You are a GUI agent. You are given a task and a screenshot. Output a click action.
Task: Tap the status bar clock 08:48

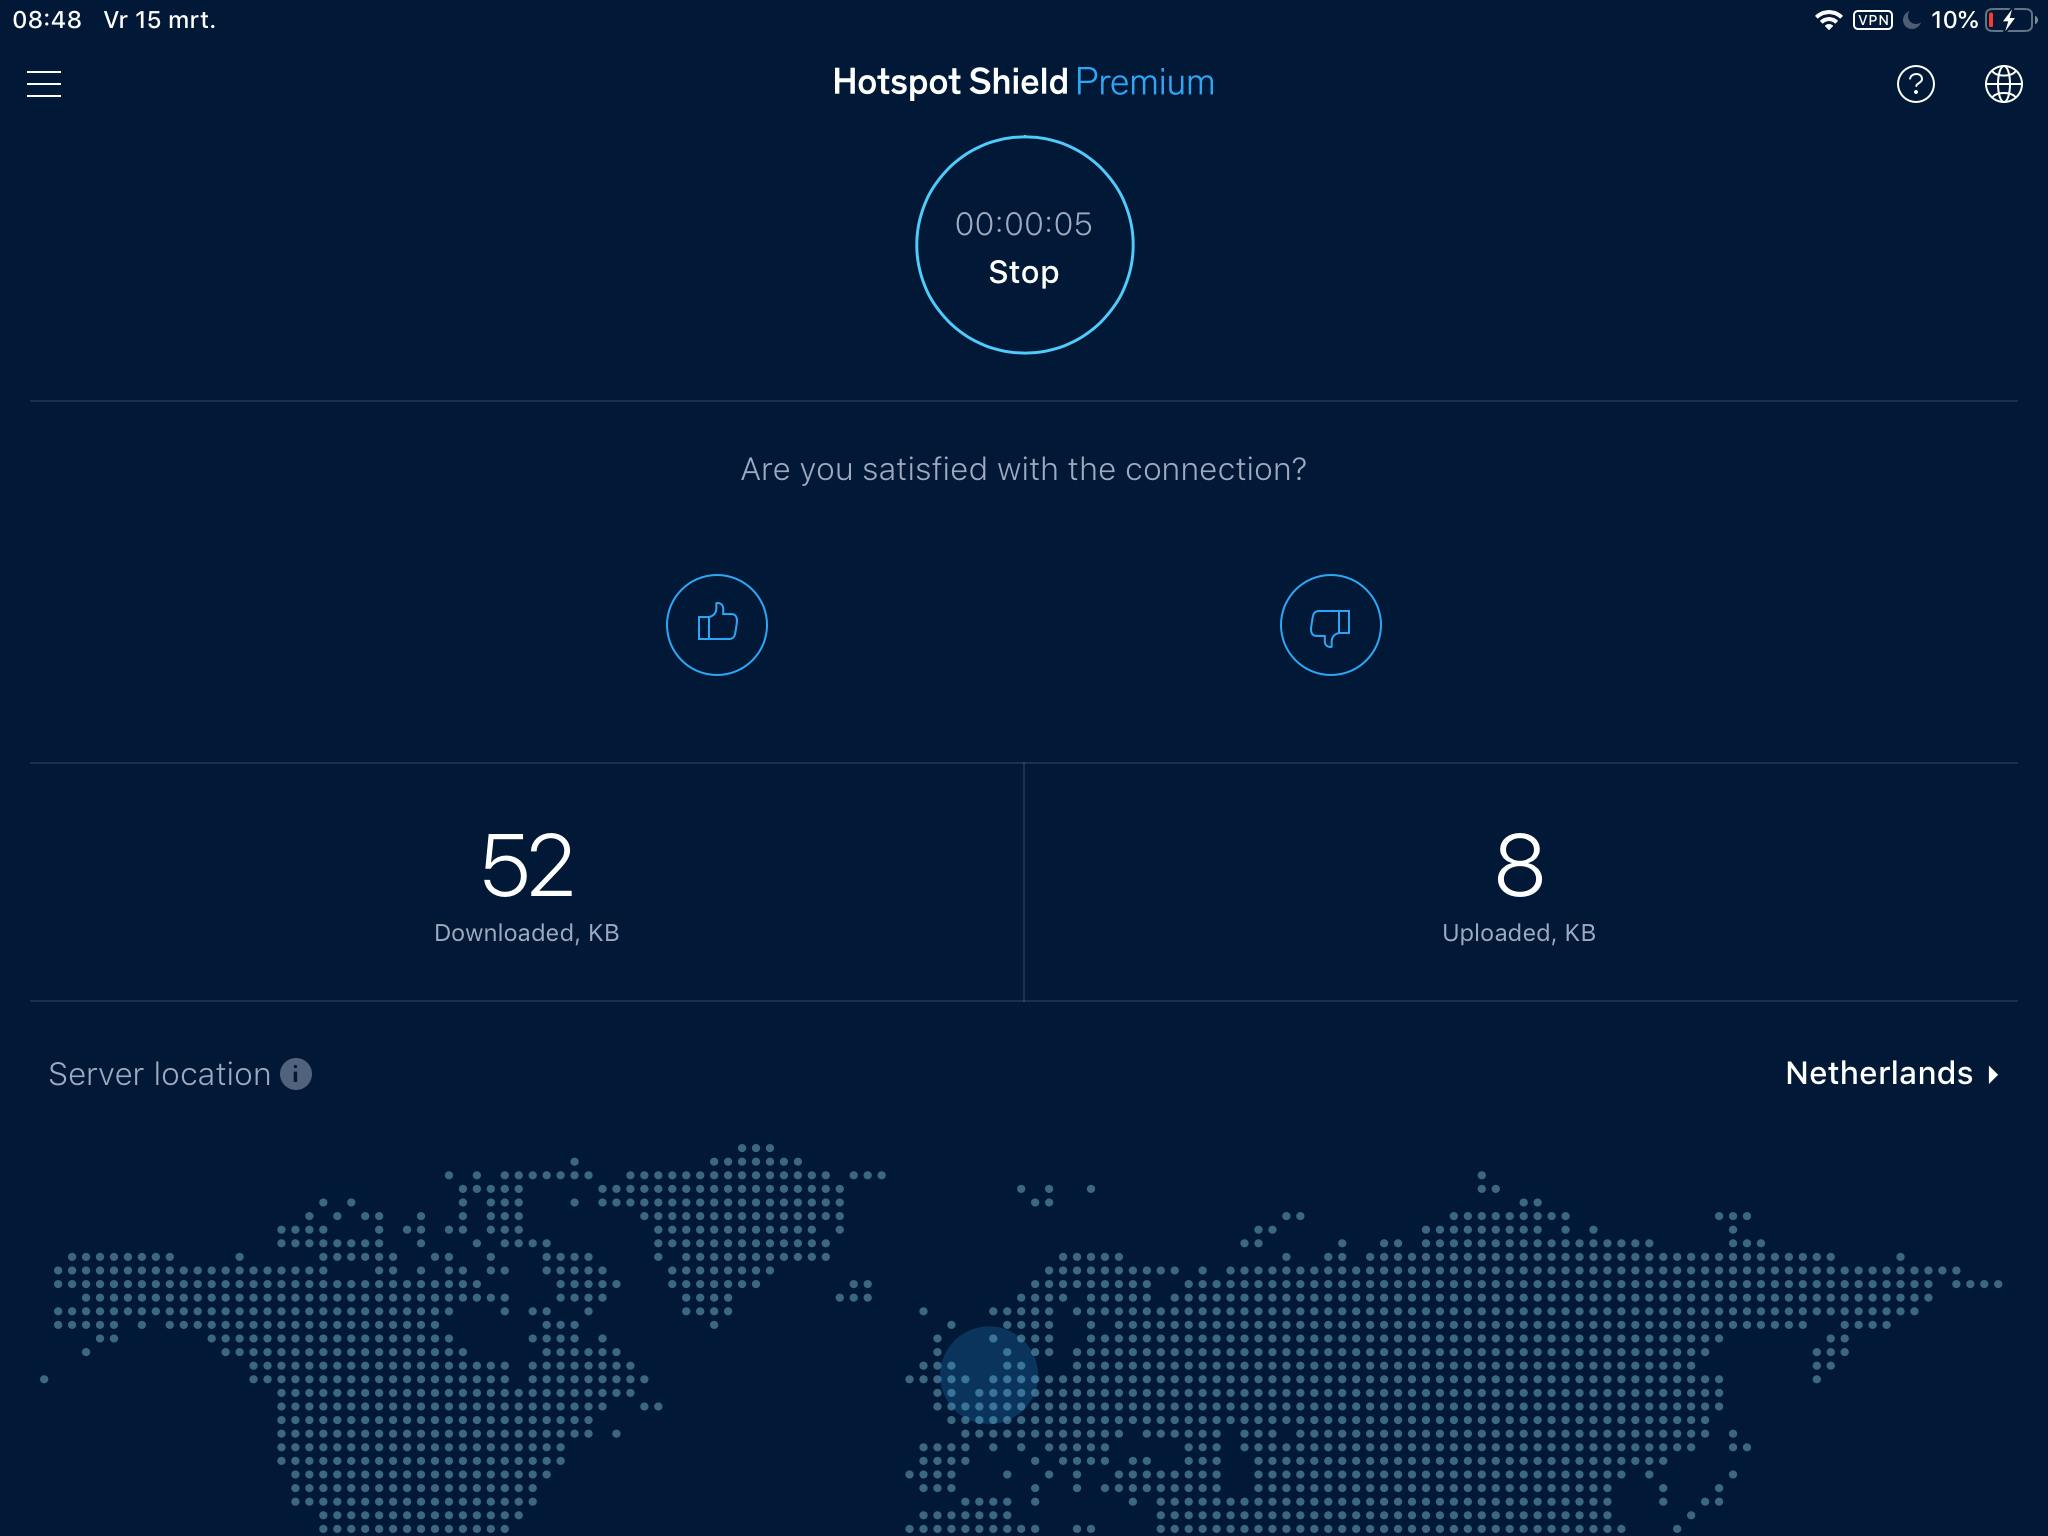[47, 20]
